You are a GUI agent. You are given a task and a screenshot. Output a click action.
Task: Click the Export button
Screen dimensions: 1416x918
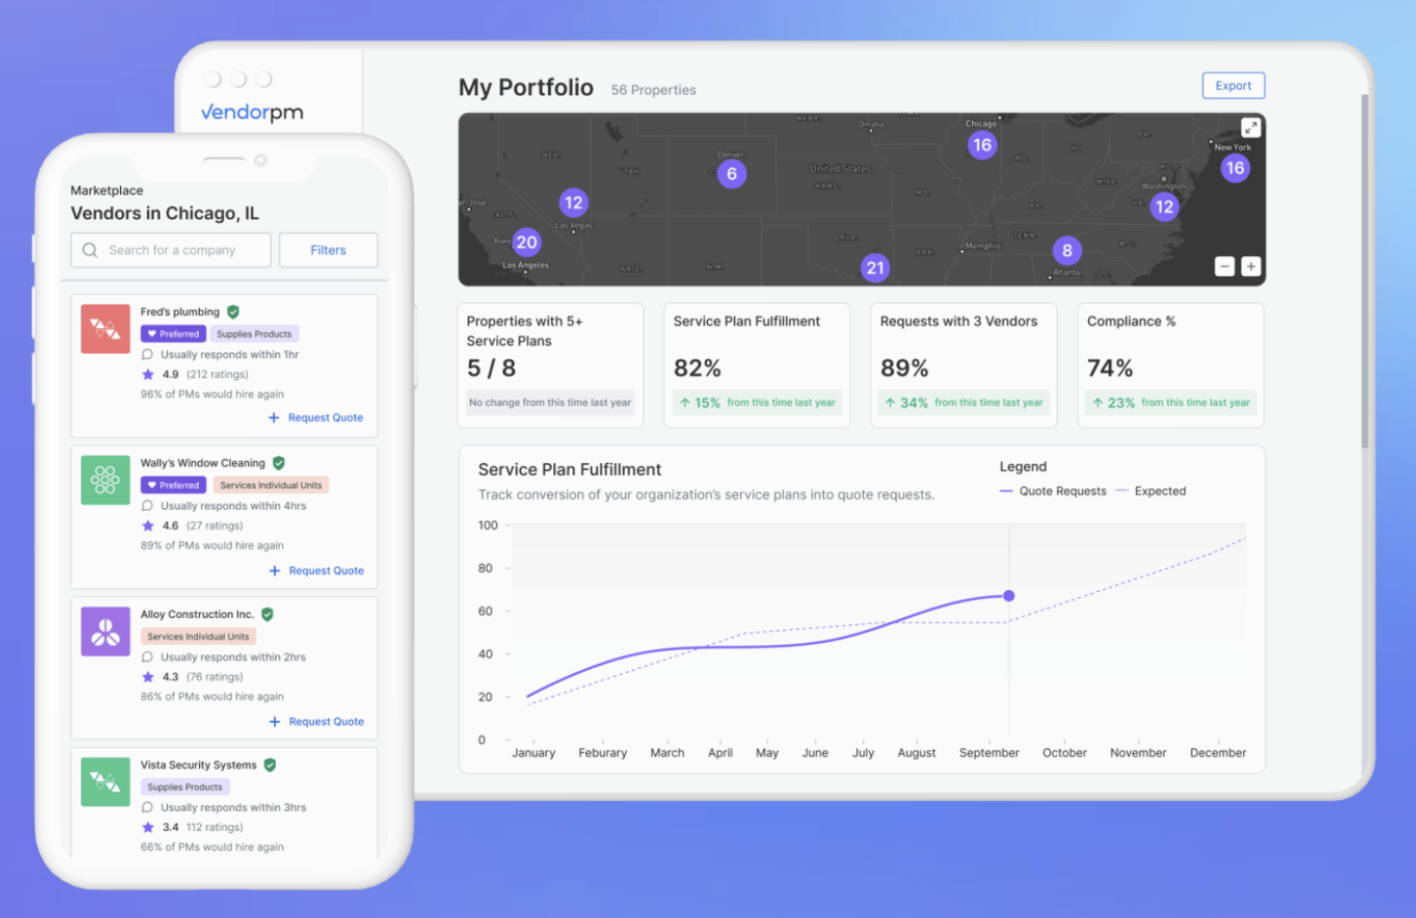1233,86
